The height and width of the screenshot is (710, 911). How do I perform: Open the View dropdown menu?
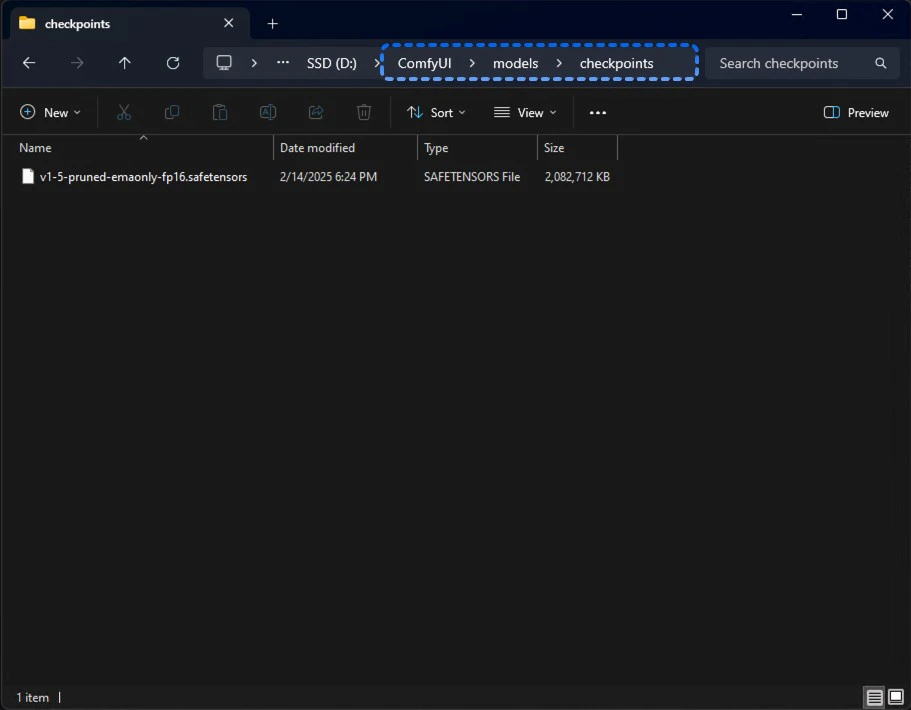524,112
